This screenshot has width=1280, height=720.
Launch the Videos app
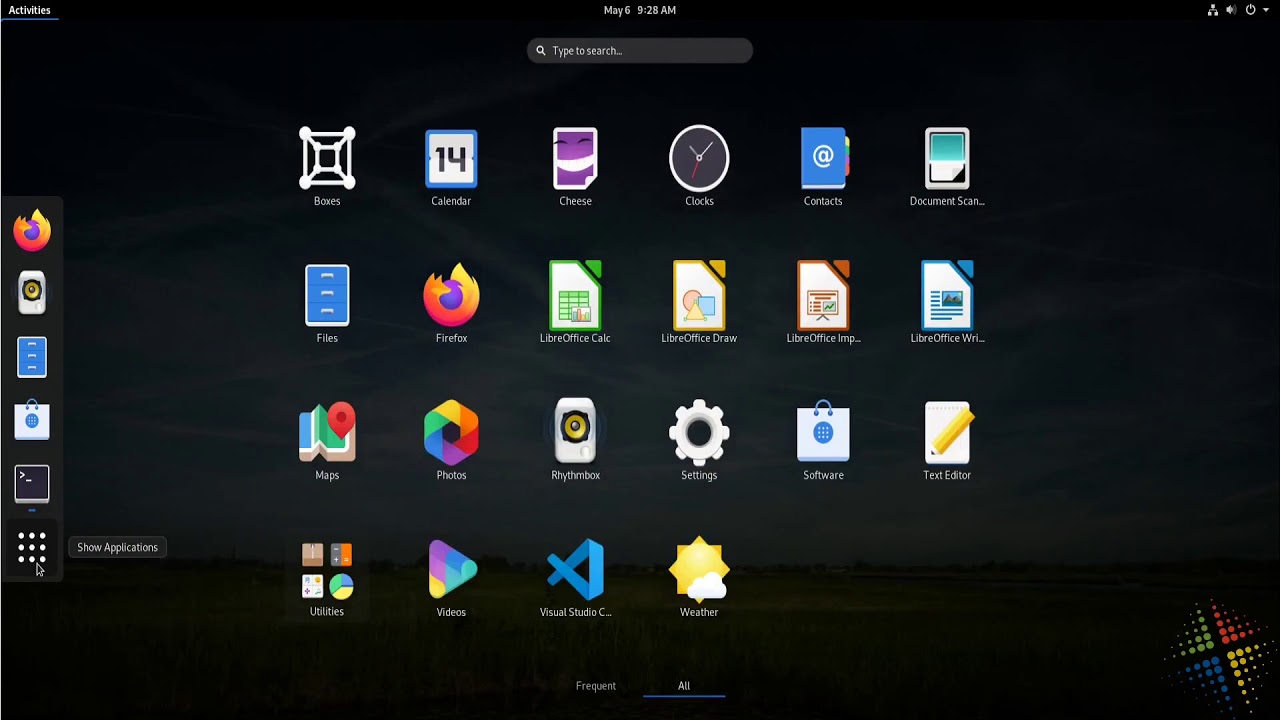[x=451, y=571]
